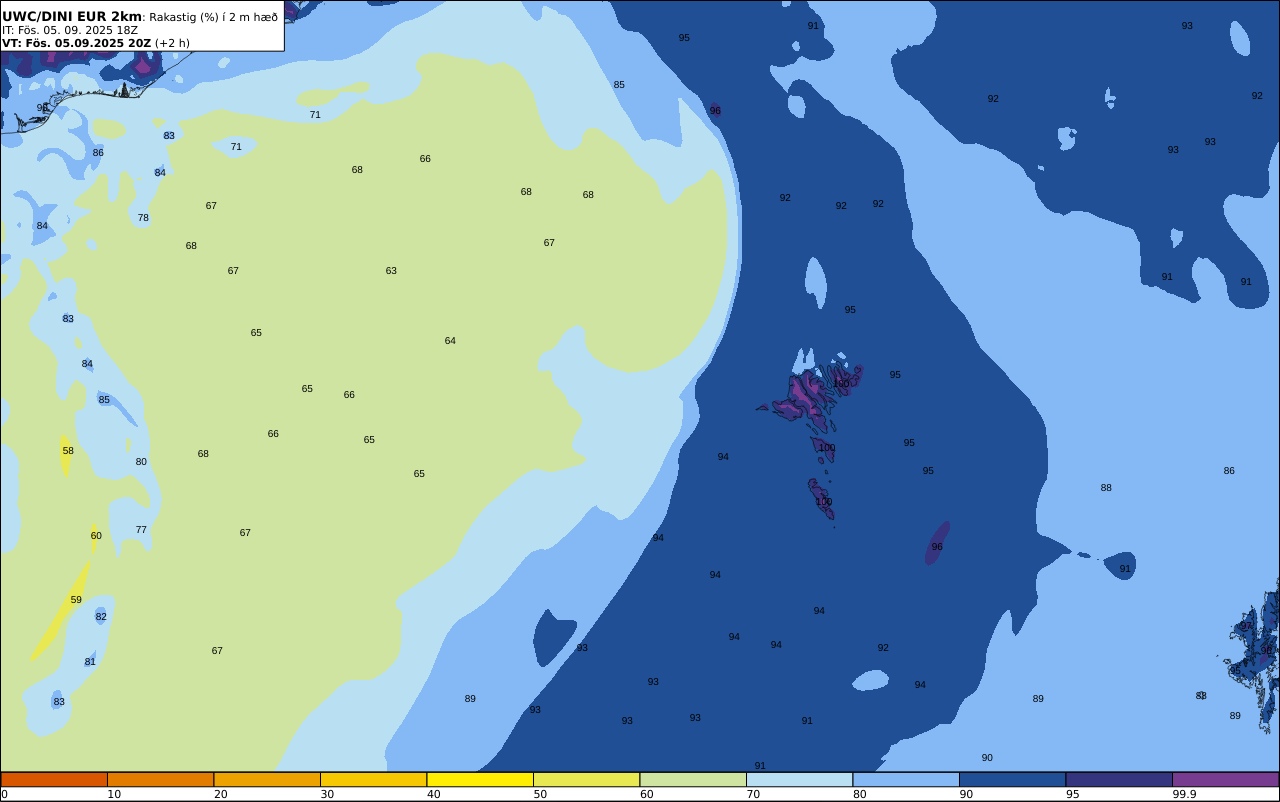
Task: Pick the 40–50 bright yellow legend swatch
Action: coord(480,779)
